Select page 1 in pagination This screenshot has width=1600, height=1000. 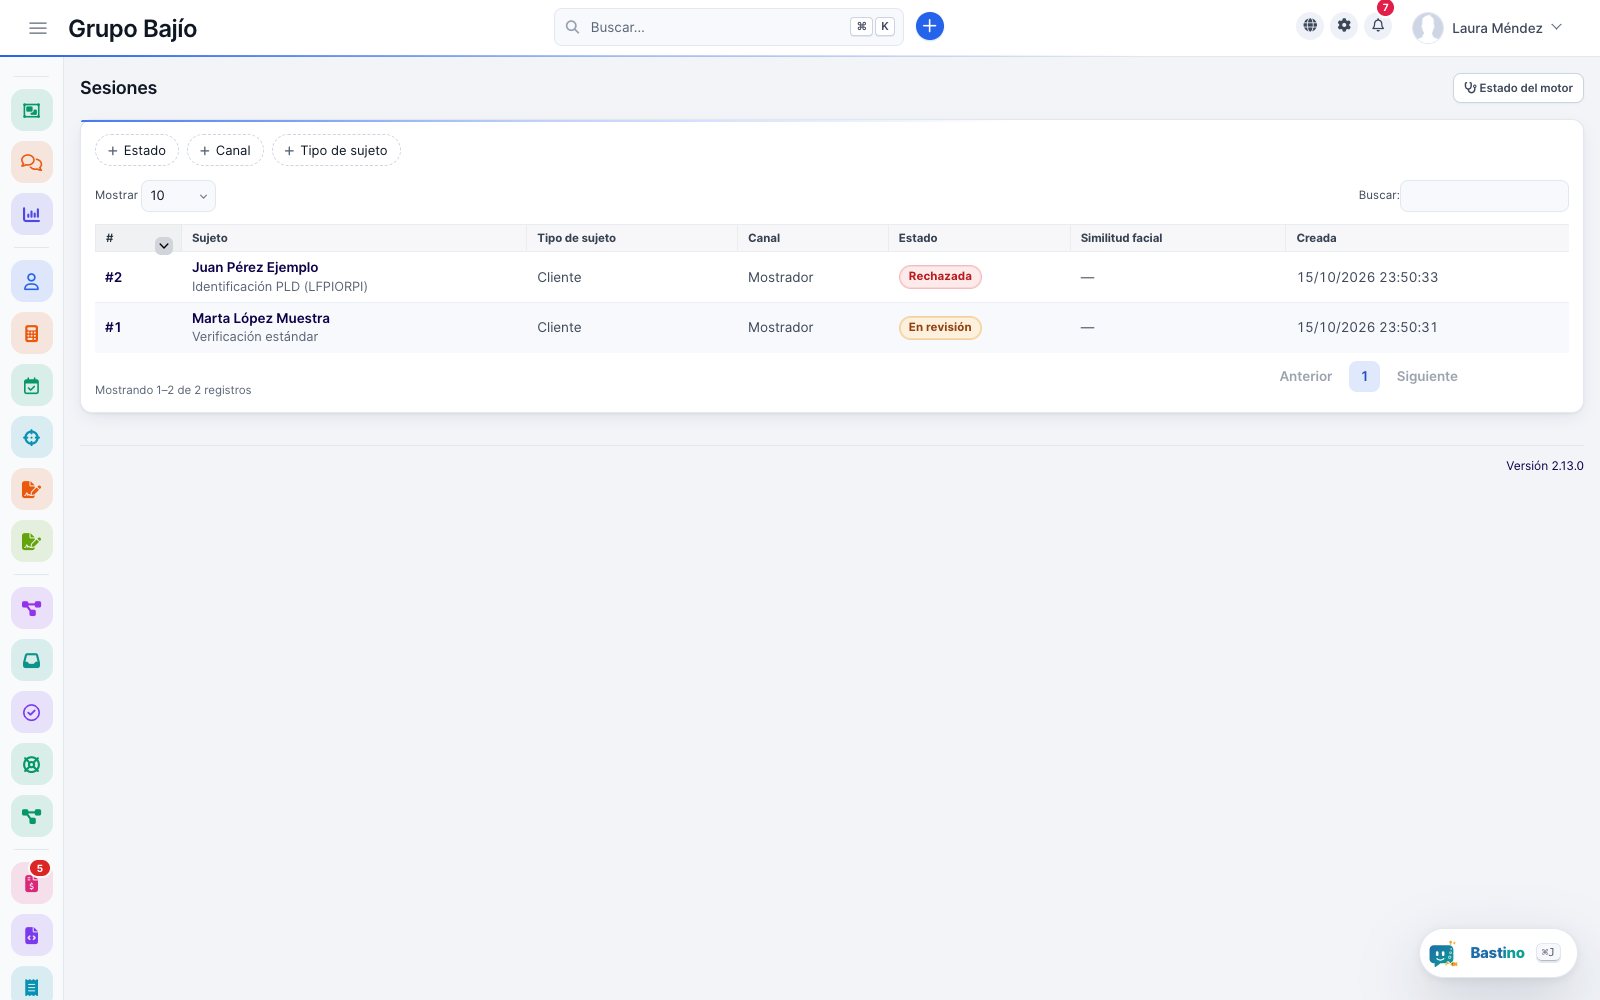(1364, 376)
